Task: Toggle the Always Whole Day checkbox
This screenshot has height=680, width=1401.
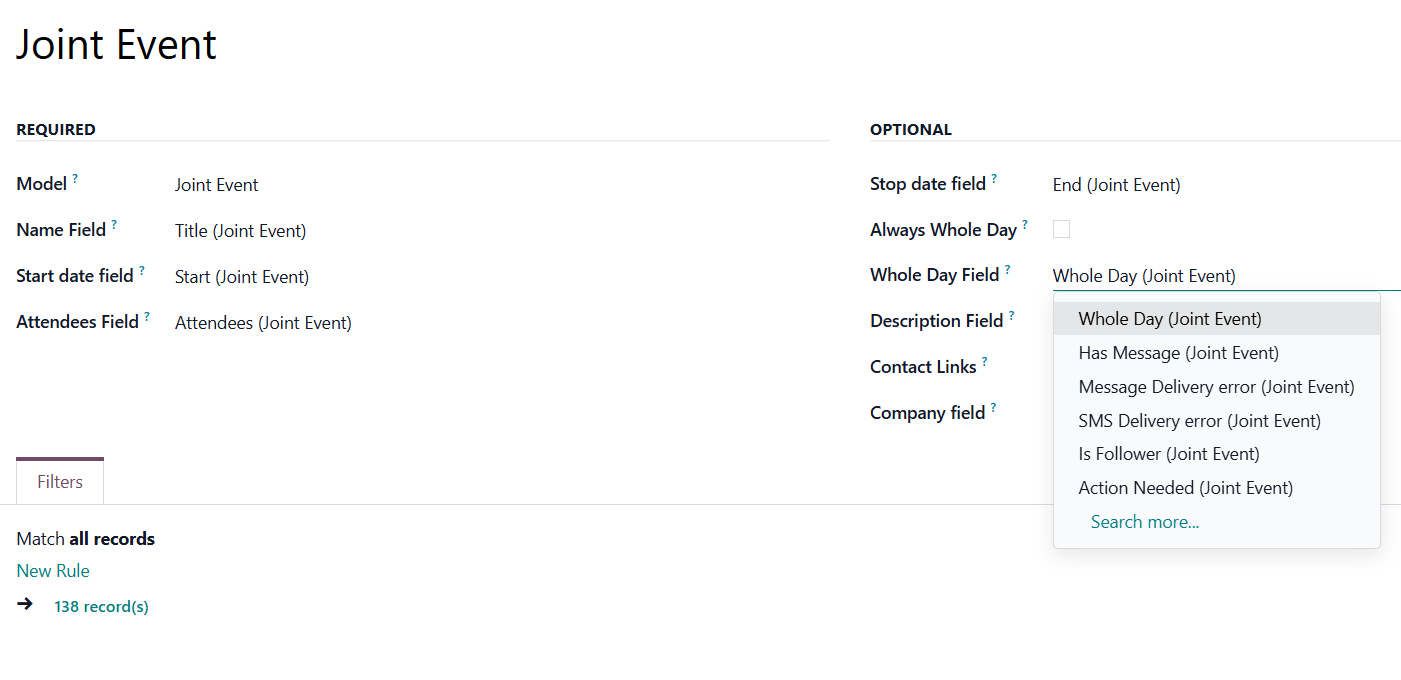Action: [x=1062, y=229]
